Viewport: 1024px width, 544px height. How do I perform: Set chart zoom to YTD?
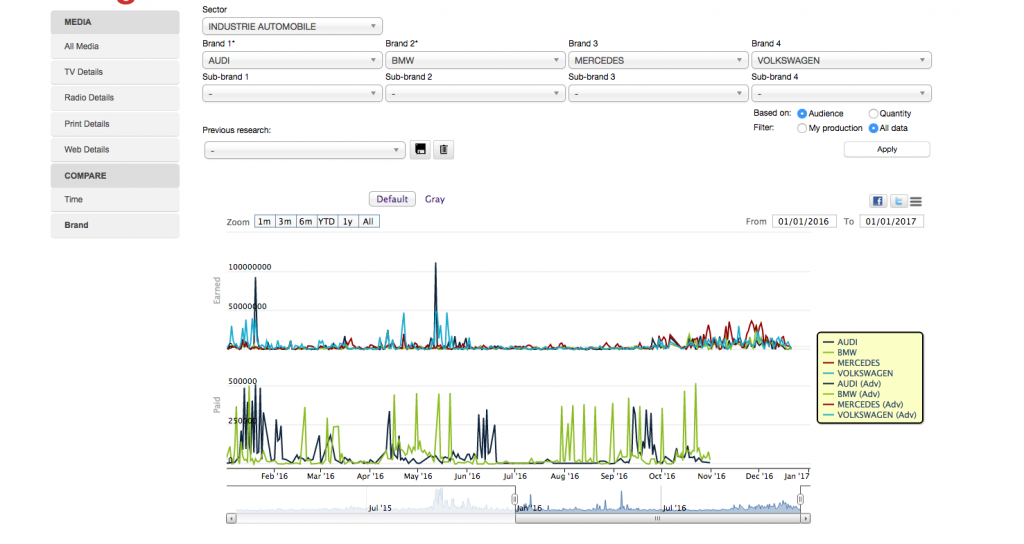[327, 221]
